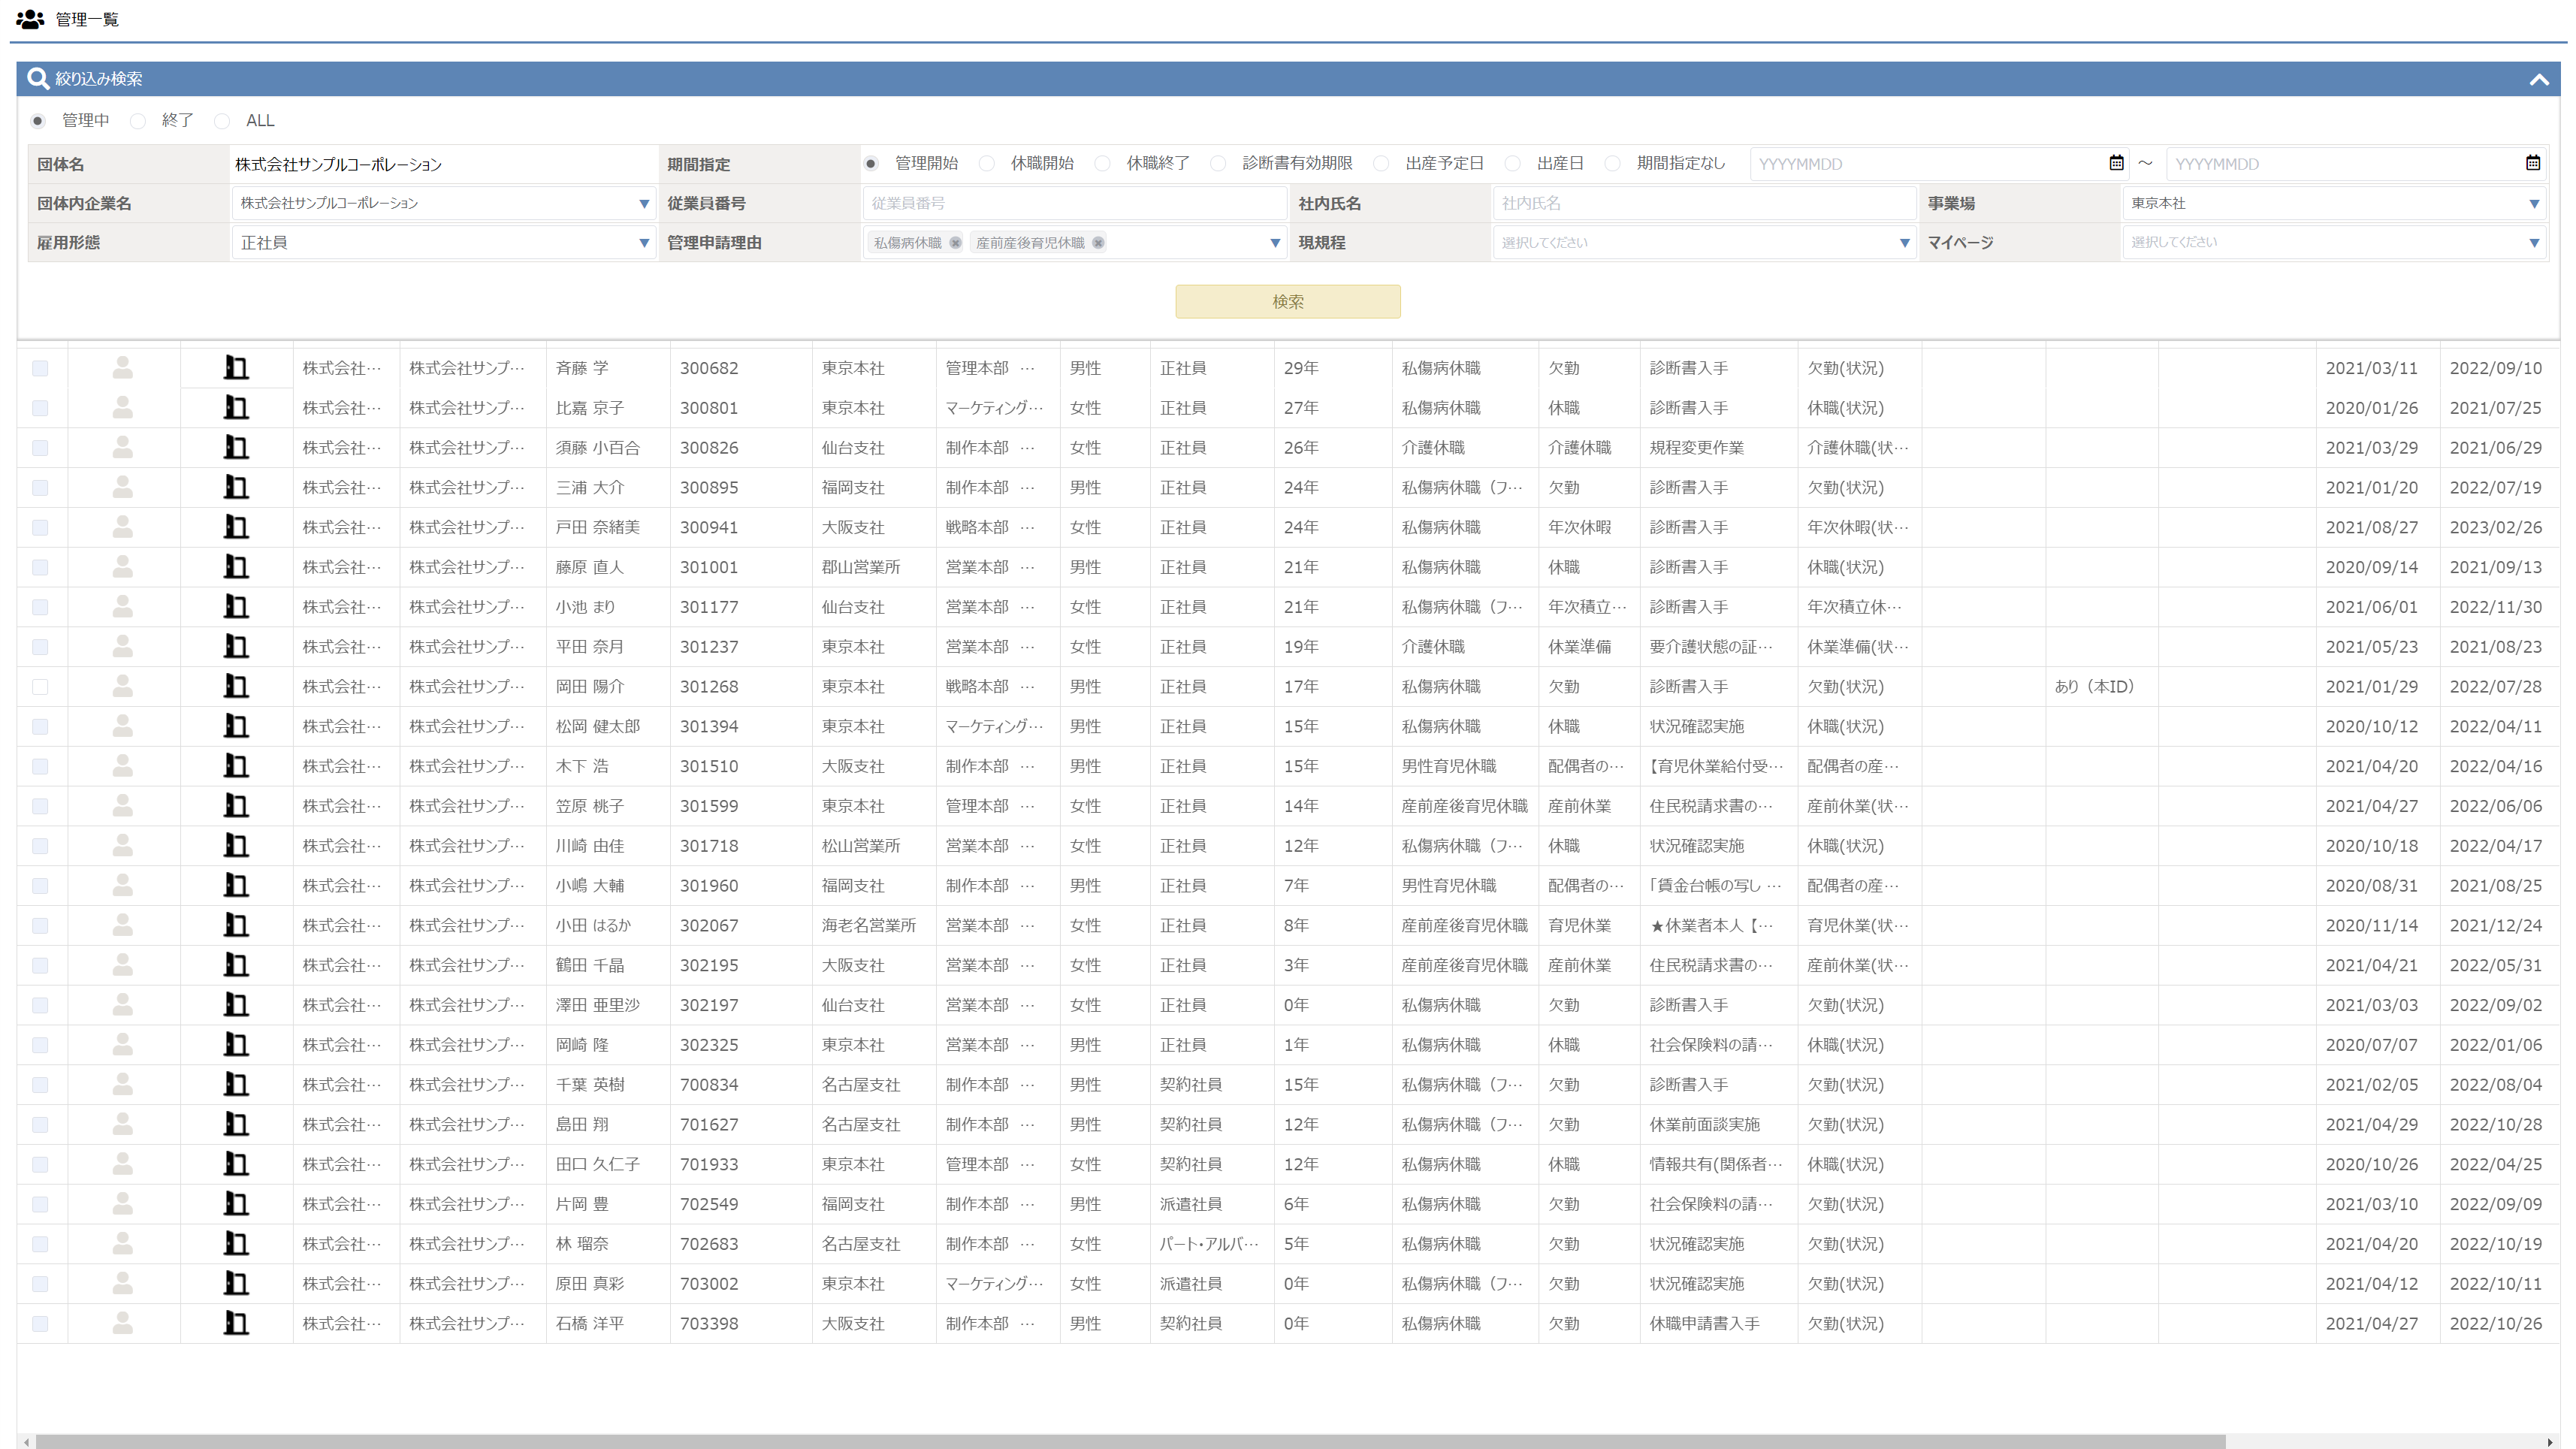The image size is (2576, 1449).
Task: Open calendar picker for start date
Action: [x=2116, y=163]
